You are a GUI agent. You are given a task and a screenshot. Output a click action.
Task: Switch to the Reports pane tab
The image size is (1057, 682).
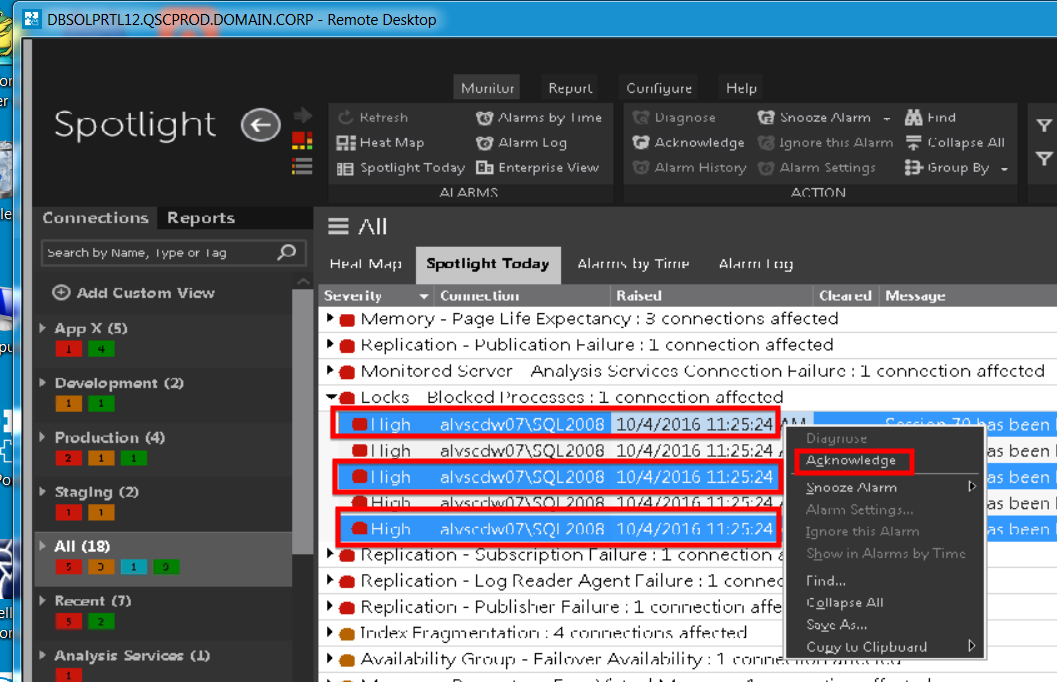tap(201, 218)
